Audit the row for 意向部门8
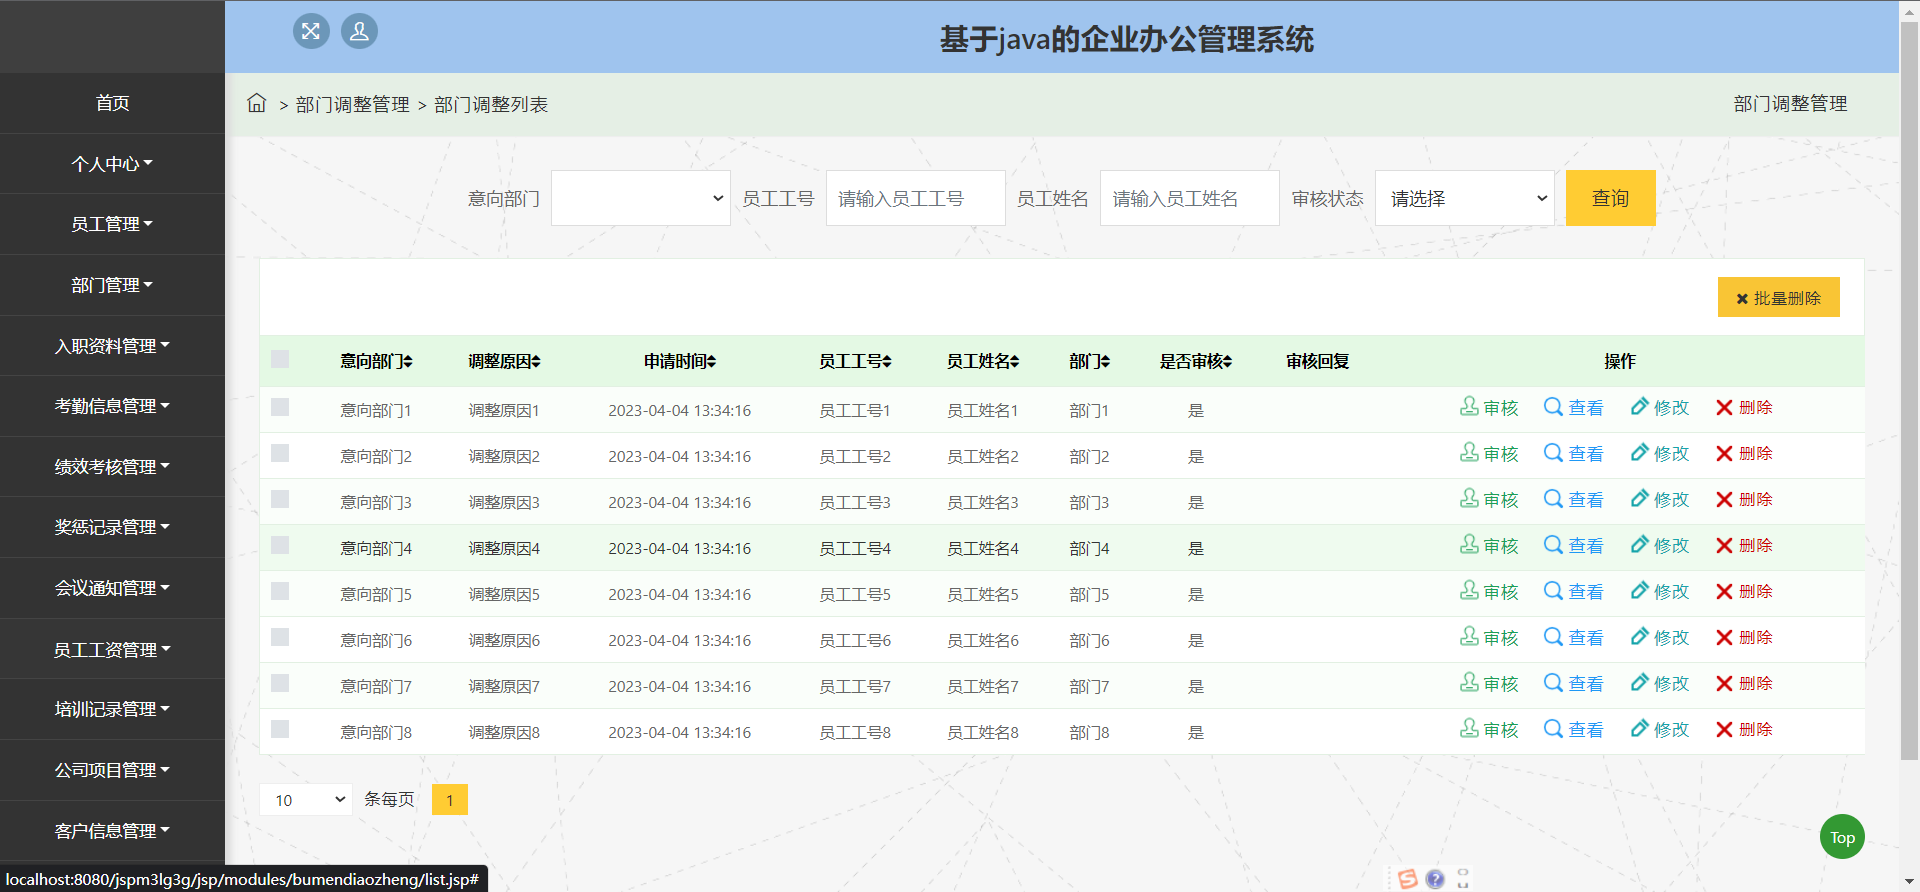The height and width of the screenshot is (892, 1920). (x=1489, y=729)
